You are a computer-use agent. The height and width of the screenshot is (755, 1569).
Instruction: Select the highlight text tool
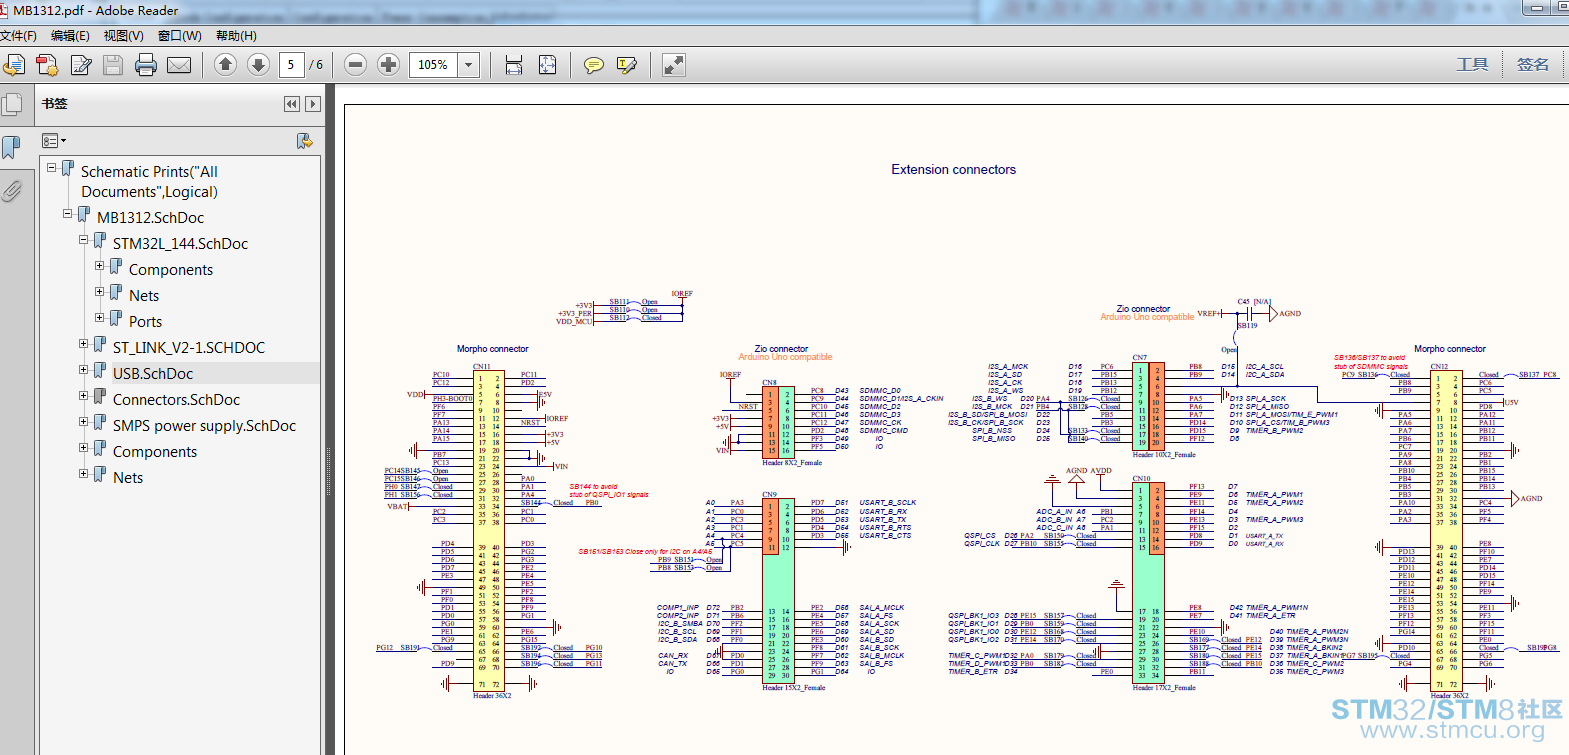[x=627, y=65]
